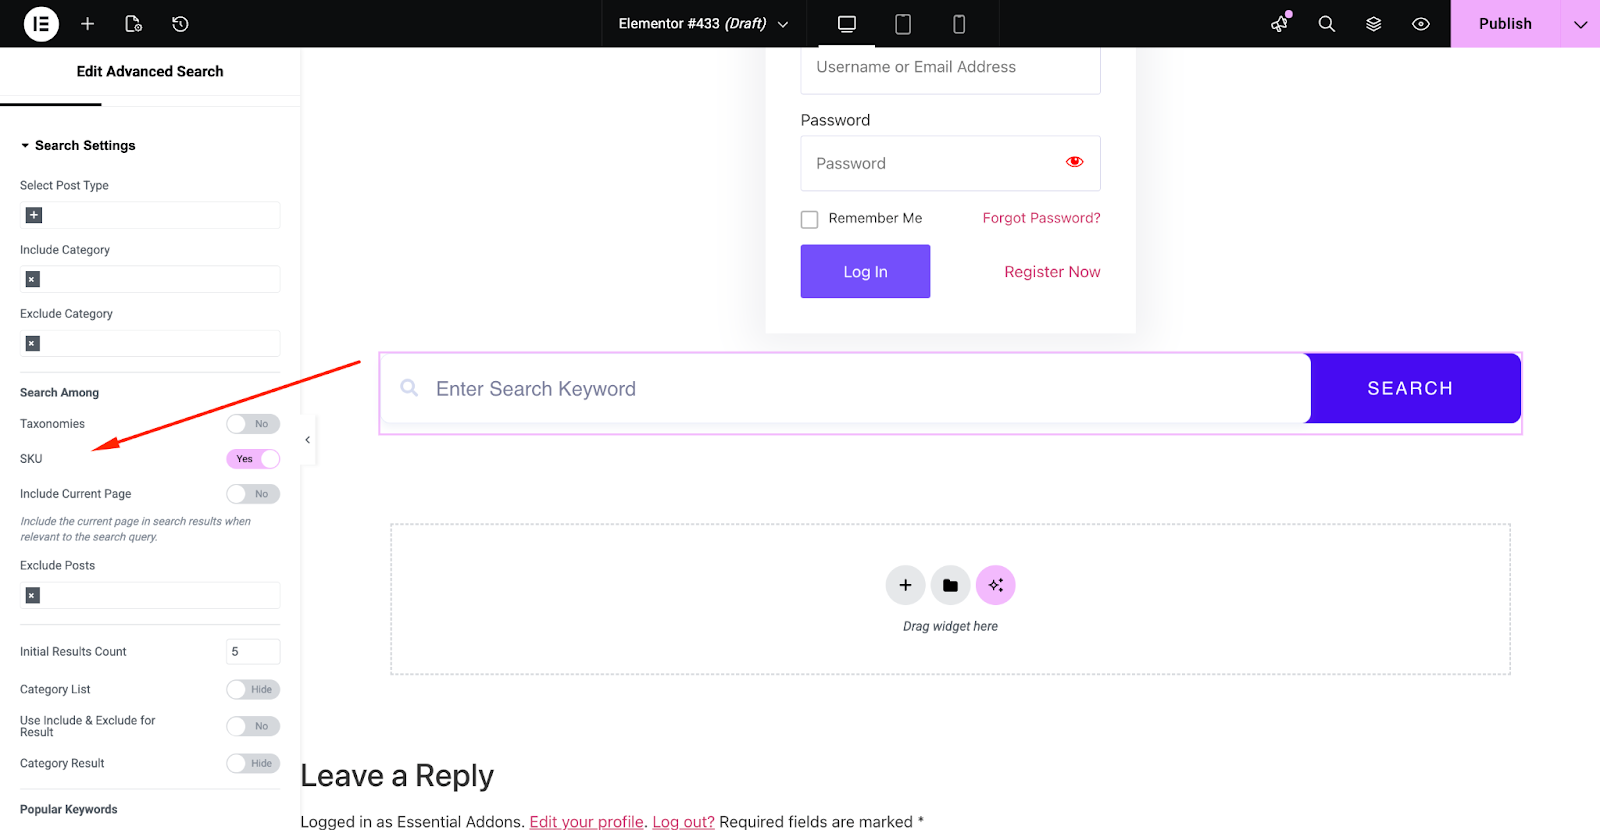
Task: Enable the Taxonomies toggle
Action: point(253,424)
